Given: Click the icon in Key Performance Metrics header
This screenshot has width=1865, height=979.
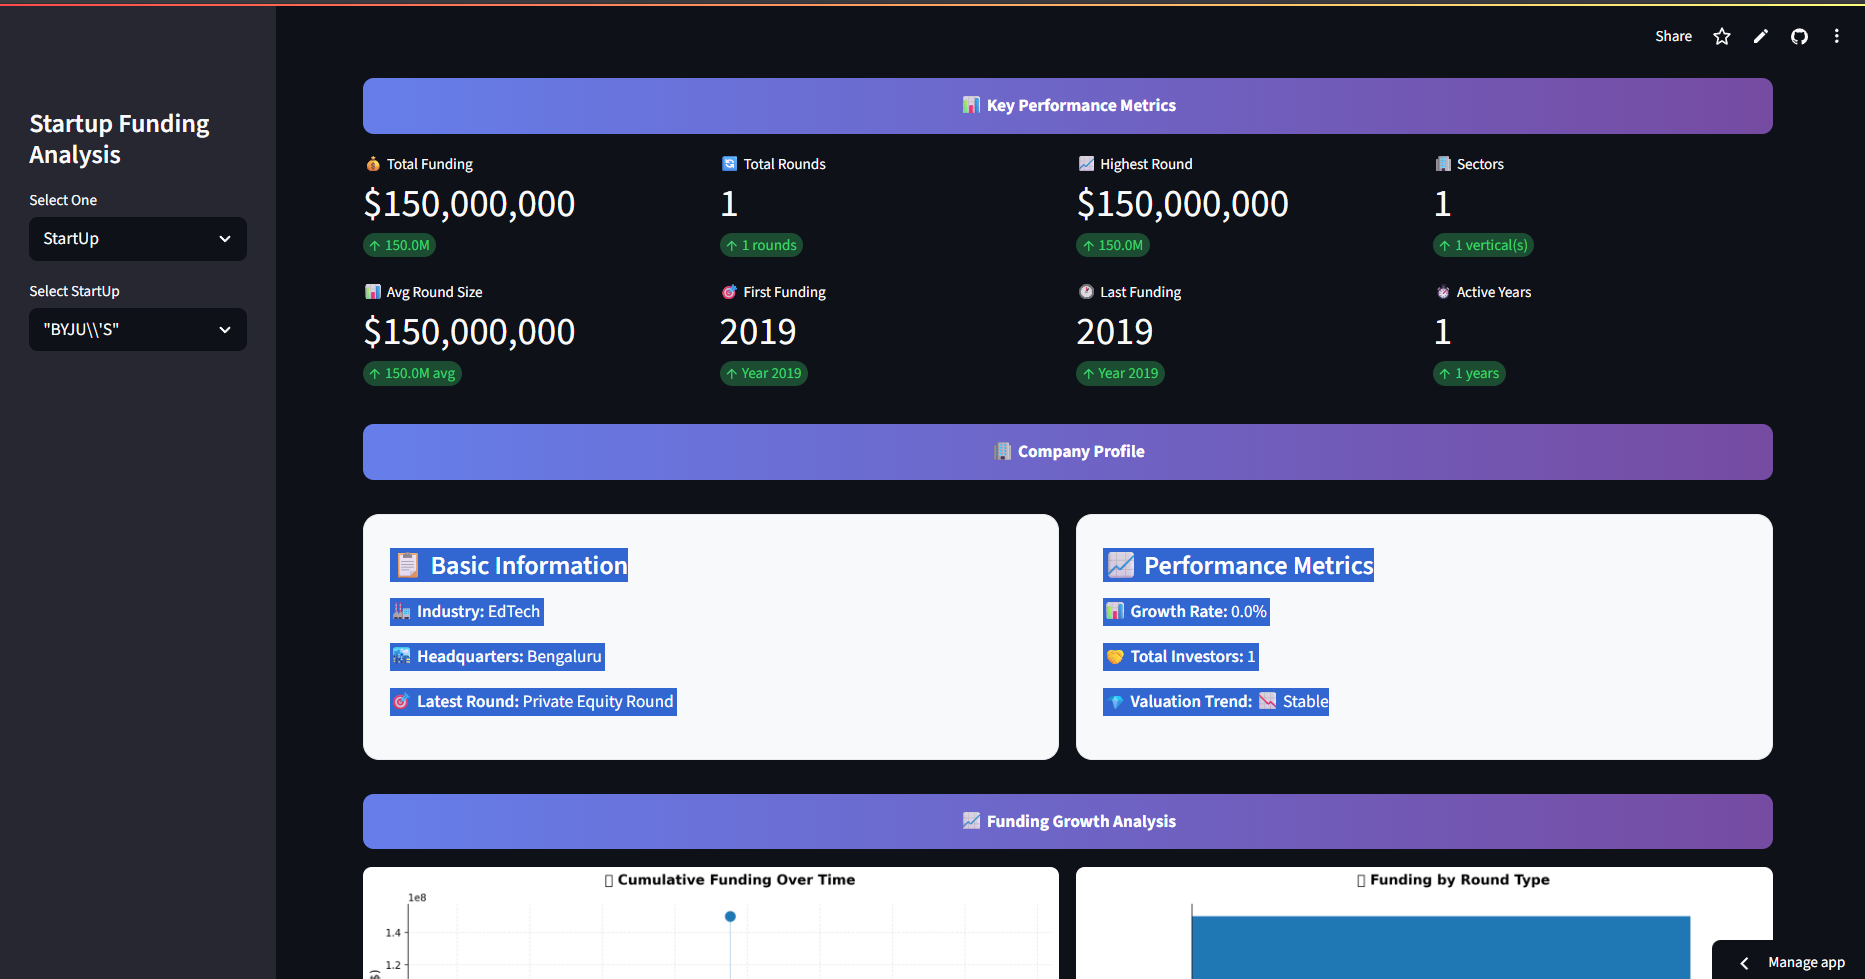Looking at the screenshot, I should 971,105.
